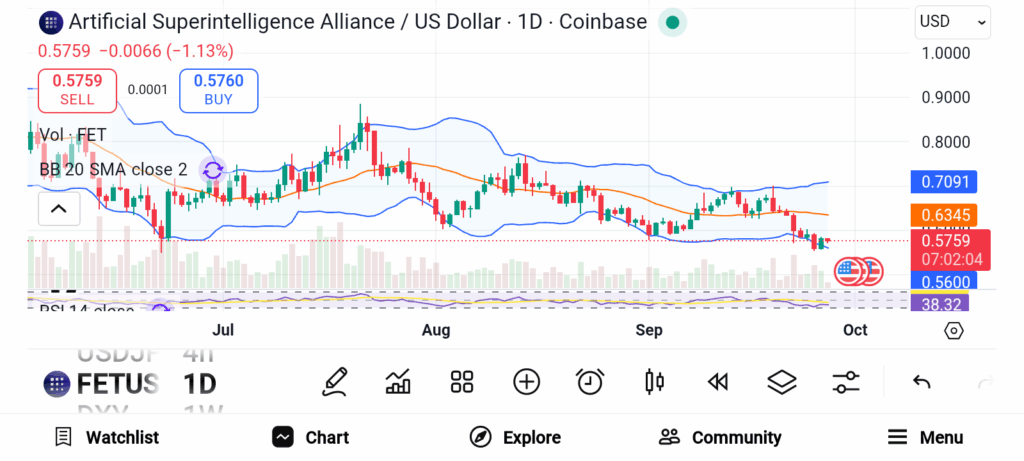
Task: Open the USD currency dropdown
Action: 953,21
